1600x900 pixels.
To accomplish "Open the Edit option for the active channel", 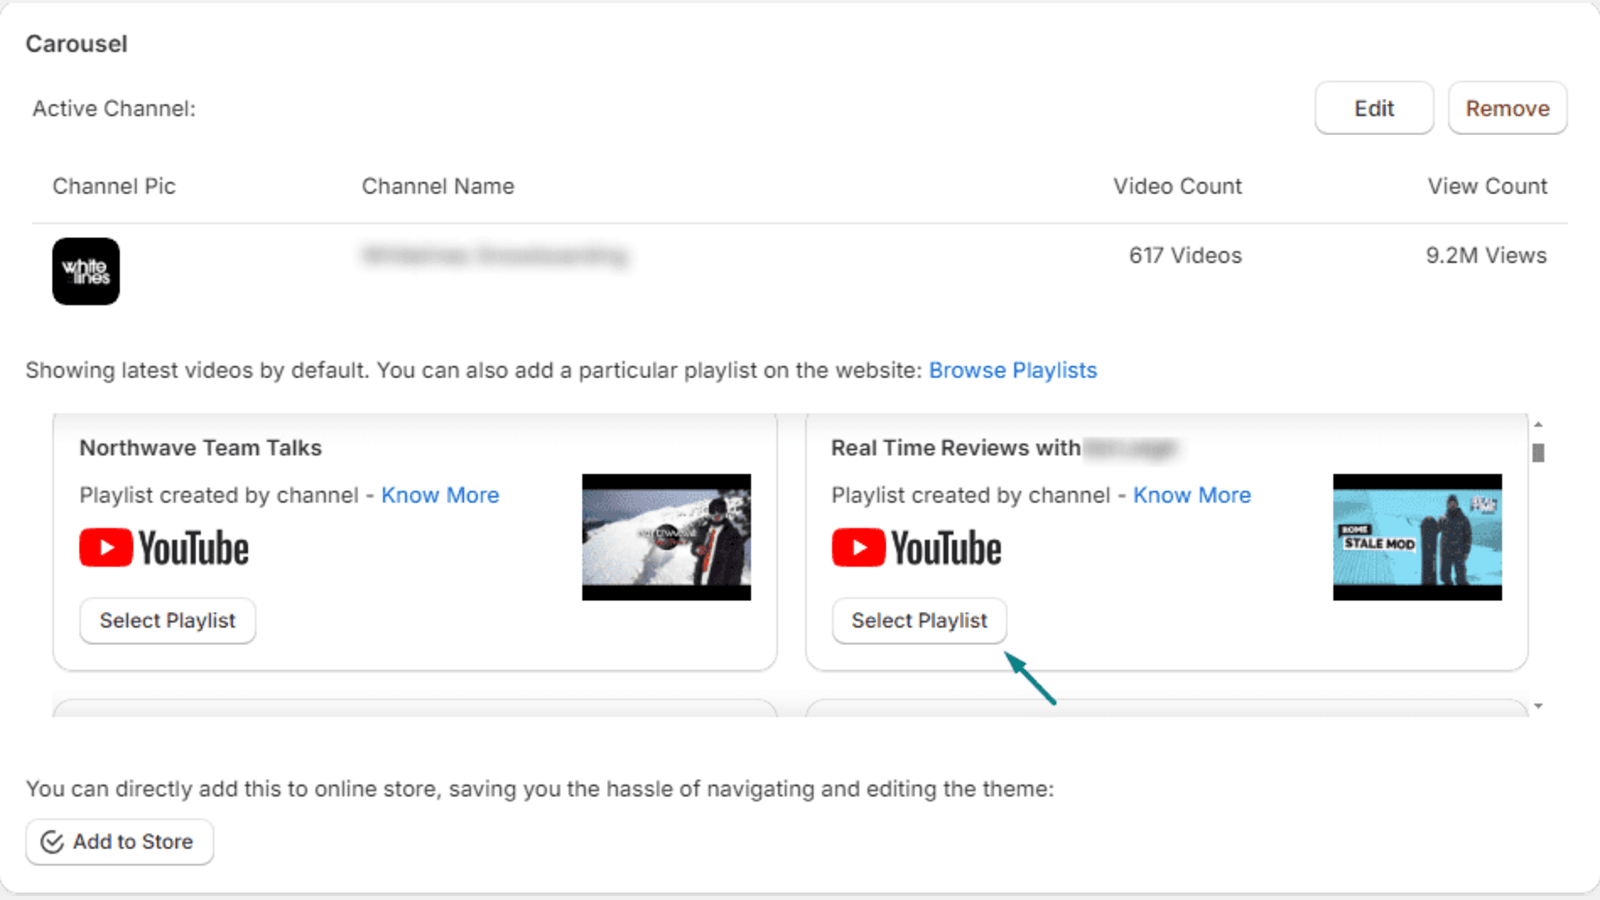I will (1373, 108).
